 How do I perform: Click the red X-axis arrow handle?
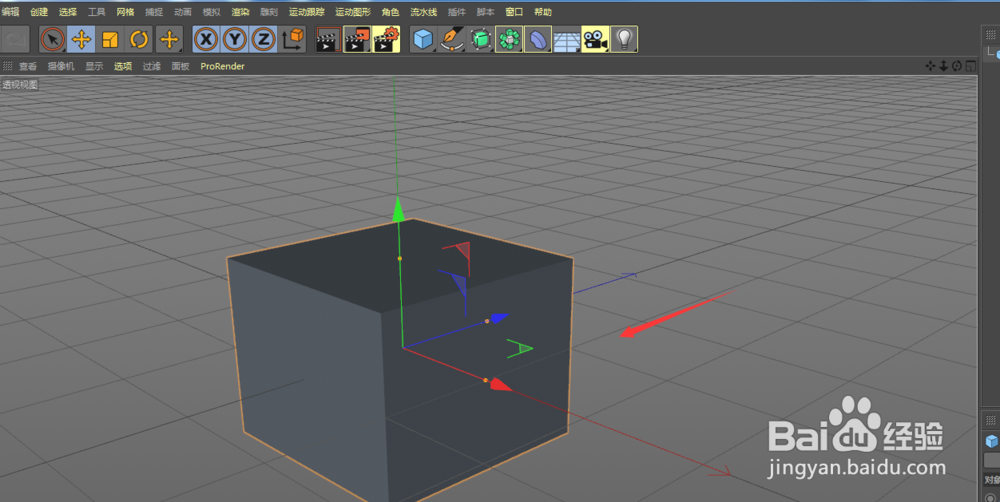(501, 385)
